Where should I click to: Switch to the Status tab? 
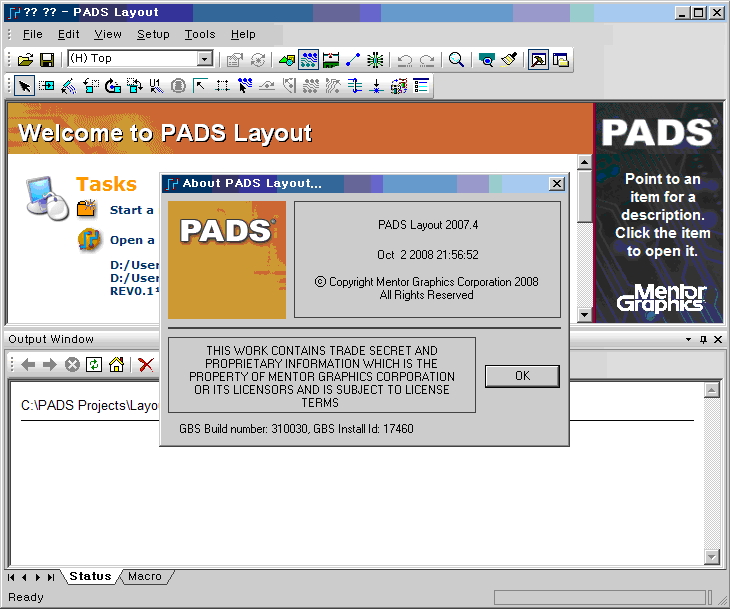pos(90,576)
